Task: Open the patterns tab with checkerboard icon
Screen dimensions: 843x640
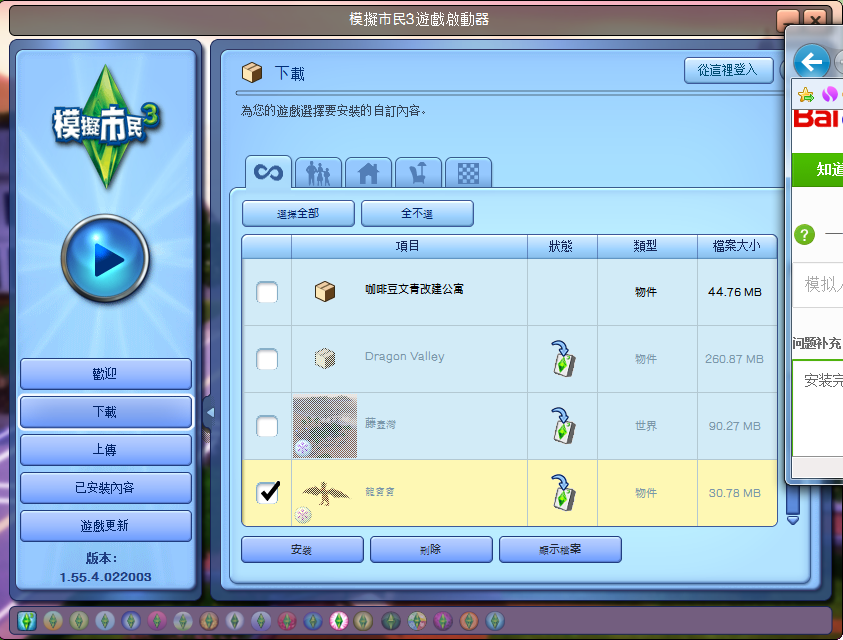Action: tap(468, 173)
